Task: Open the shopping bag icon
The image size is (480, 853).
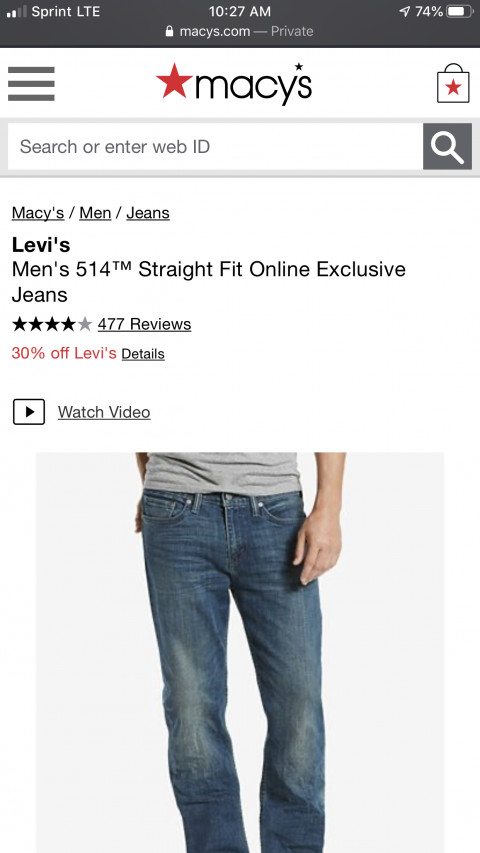Action: click(x=453, y=83)
